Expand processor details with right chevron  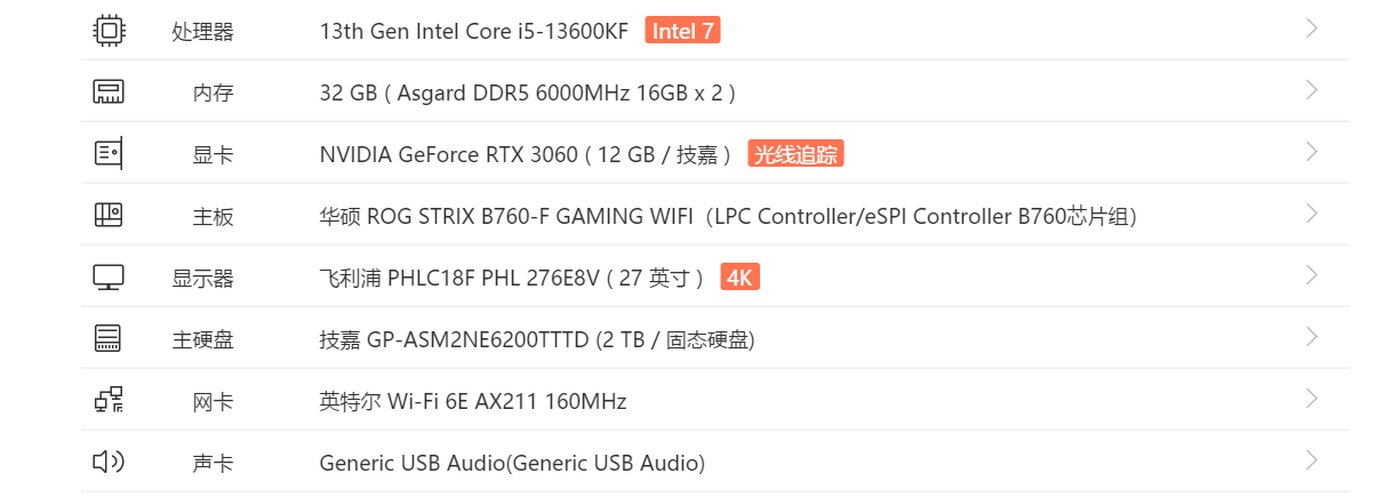pyautogui.click(x=1312, y=29)
